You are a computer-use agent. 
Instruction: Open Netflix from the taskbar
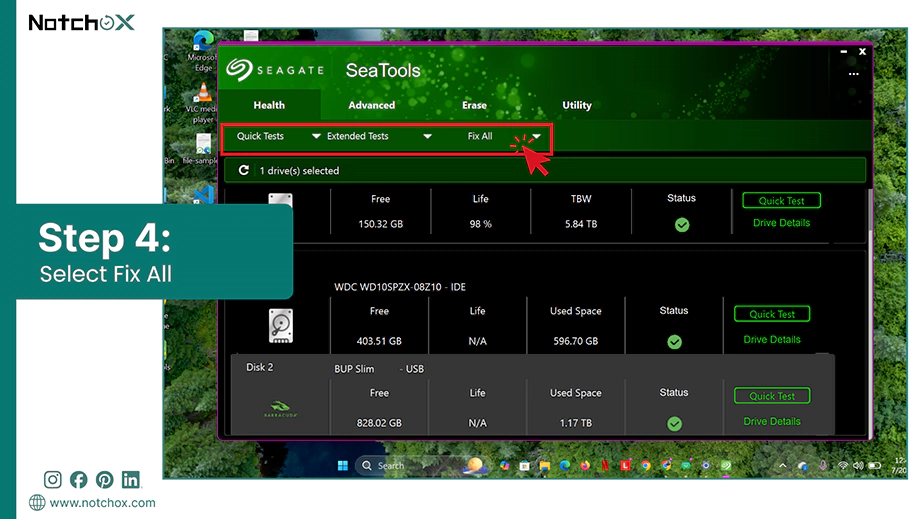[x=605, y=466]
